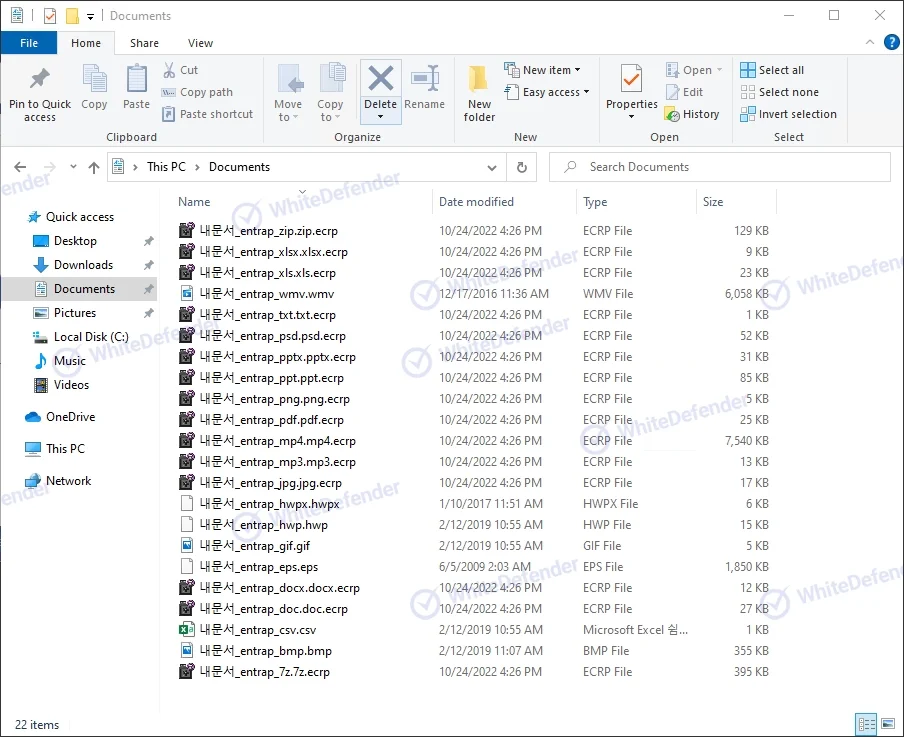Click the New folder icon

[x=479, y=80]
